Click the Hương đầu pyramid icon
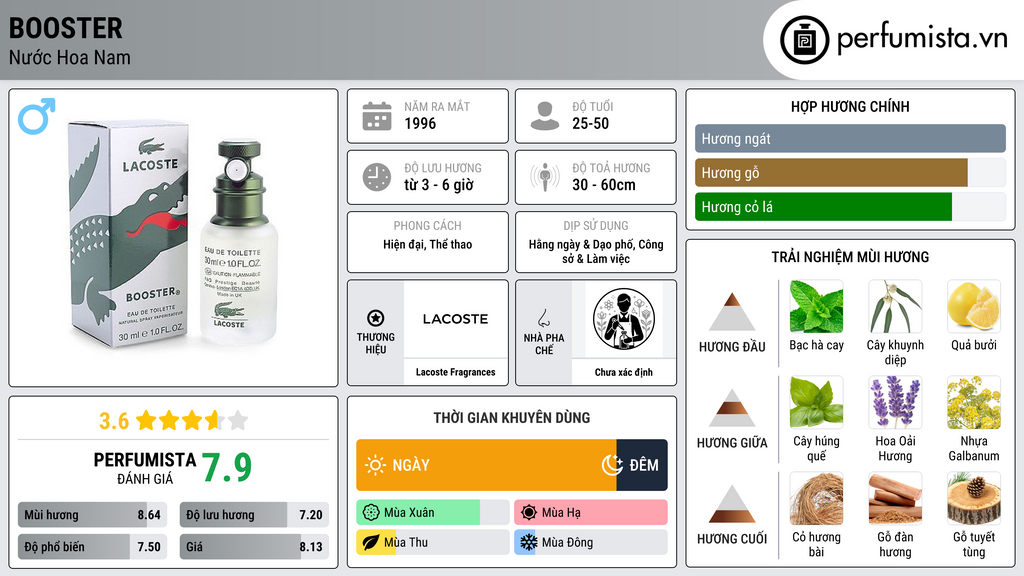The width and height of the screenshot is (1024, 576). tap(732, 312)
